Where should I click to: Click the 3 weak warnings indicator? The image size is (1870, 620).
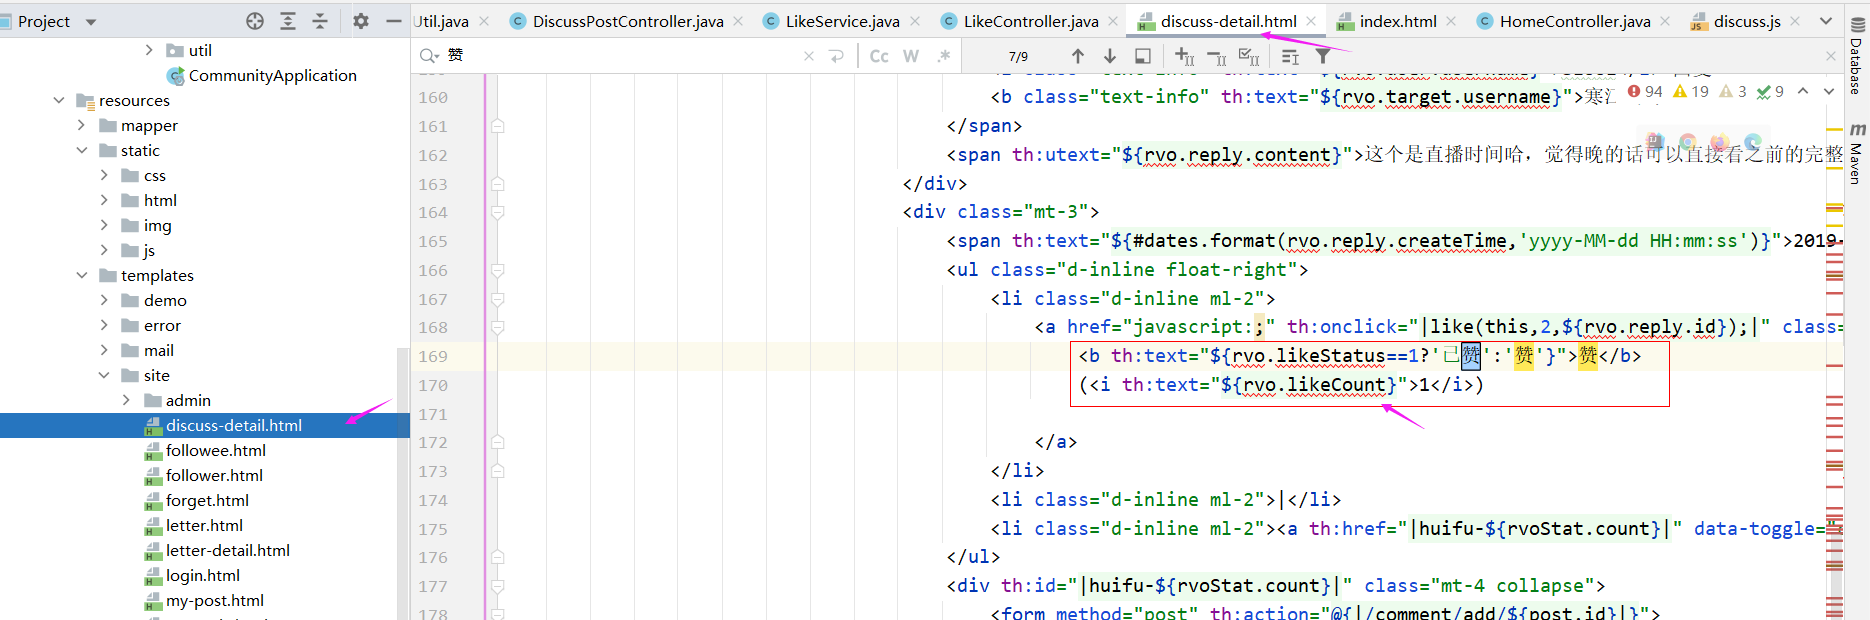click(1732, 91)
